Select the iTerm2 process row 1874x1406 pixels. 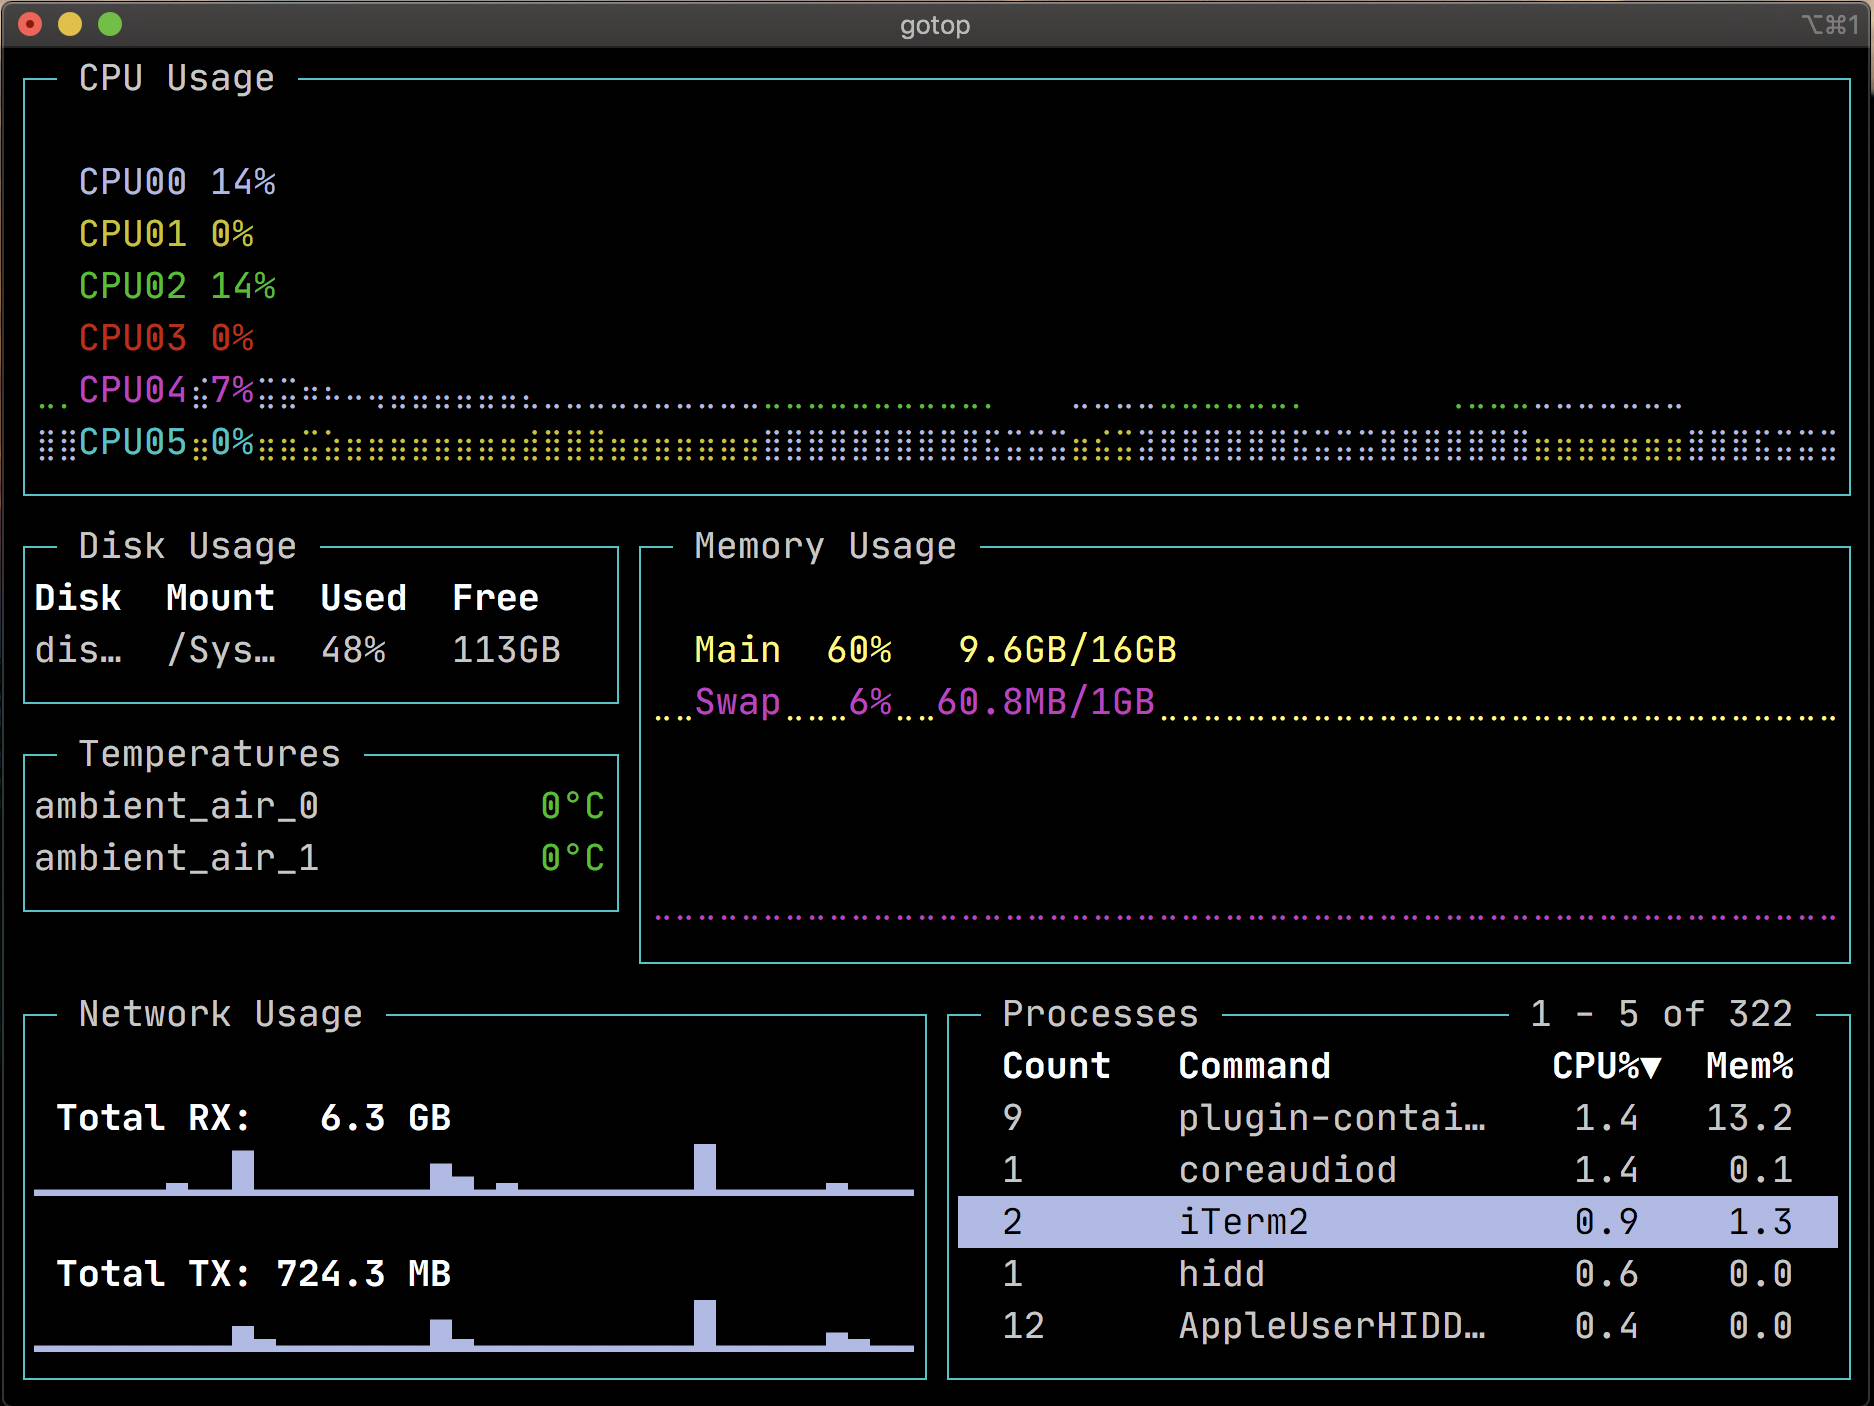tap(1398, 1222)
